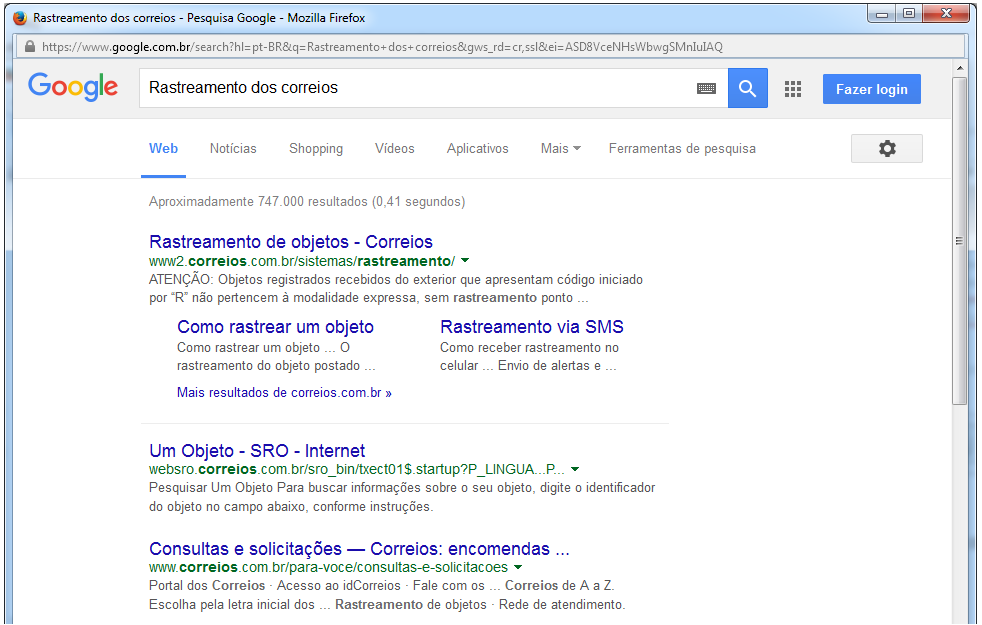Switch to the Vídeos tab
The image size is (982, 625).
point(395,148)
